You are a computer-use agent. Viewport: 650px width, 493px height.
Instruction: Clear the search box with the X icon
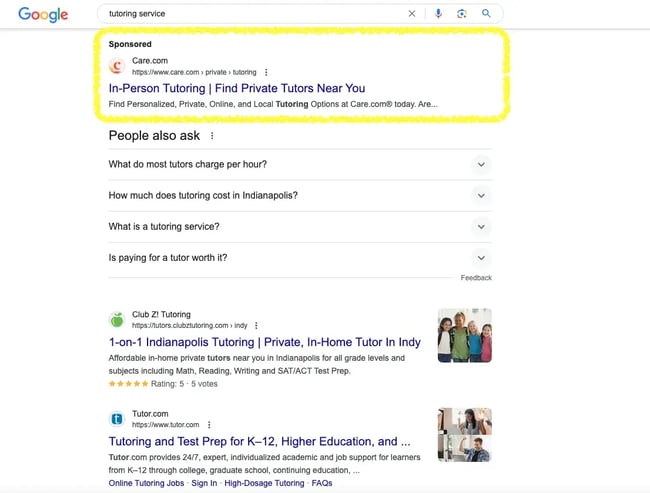point(412,14)
